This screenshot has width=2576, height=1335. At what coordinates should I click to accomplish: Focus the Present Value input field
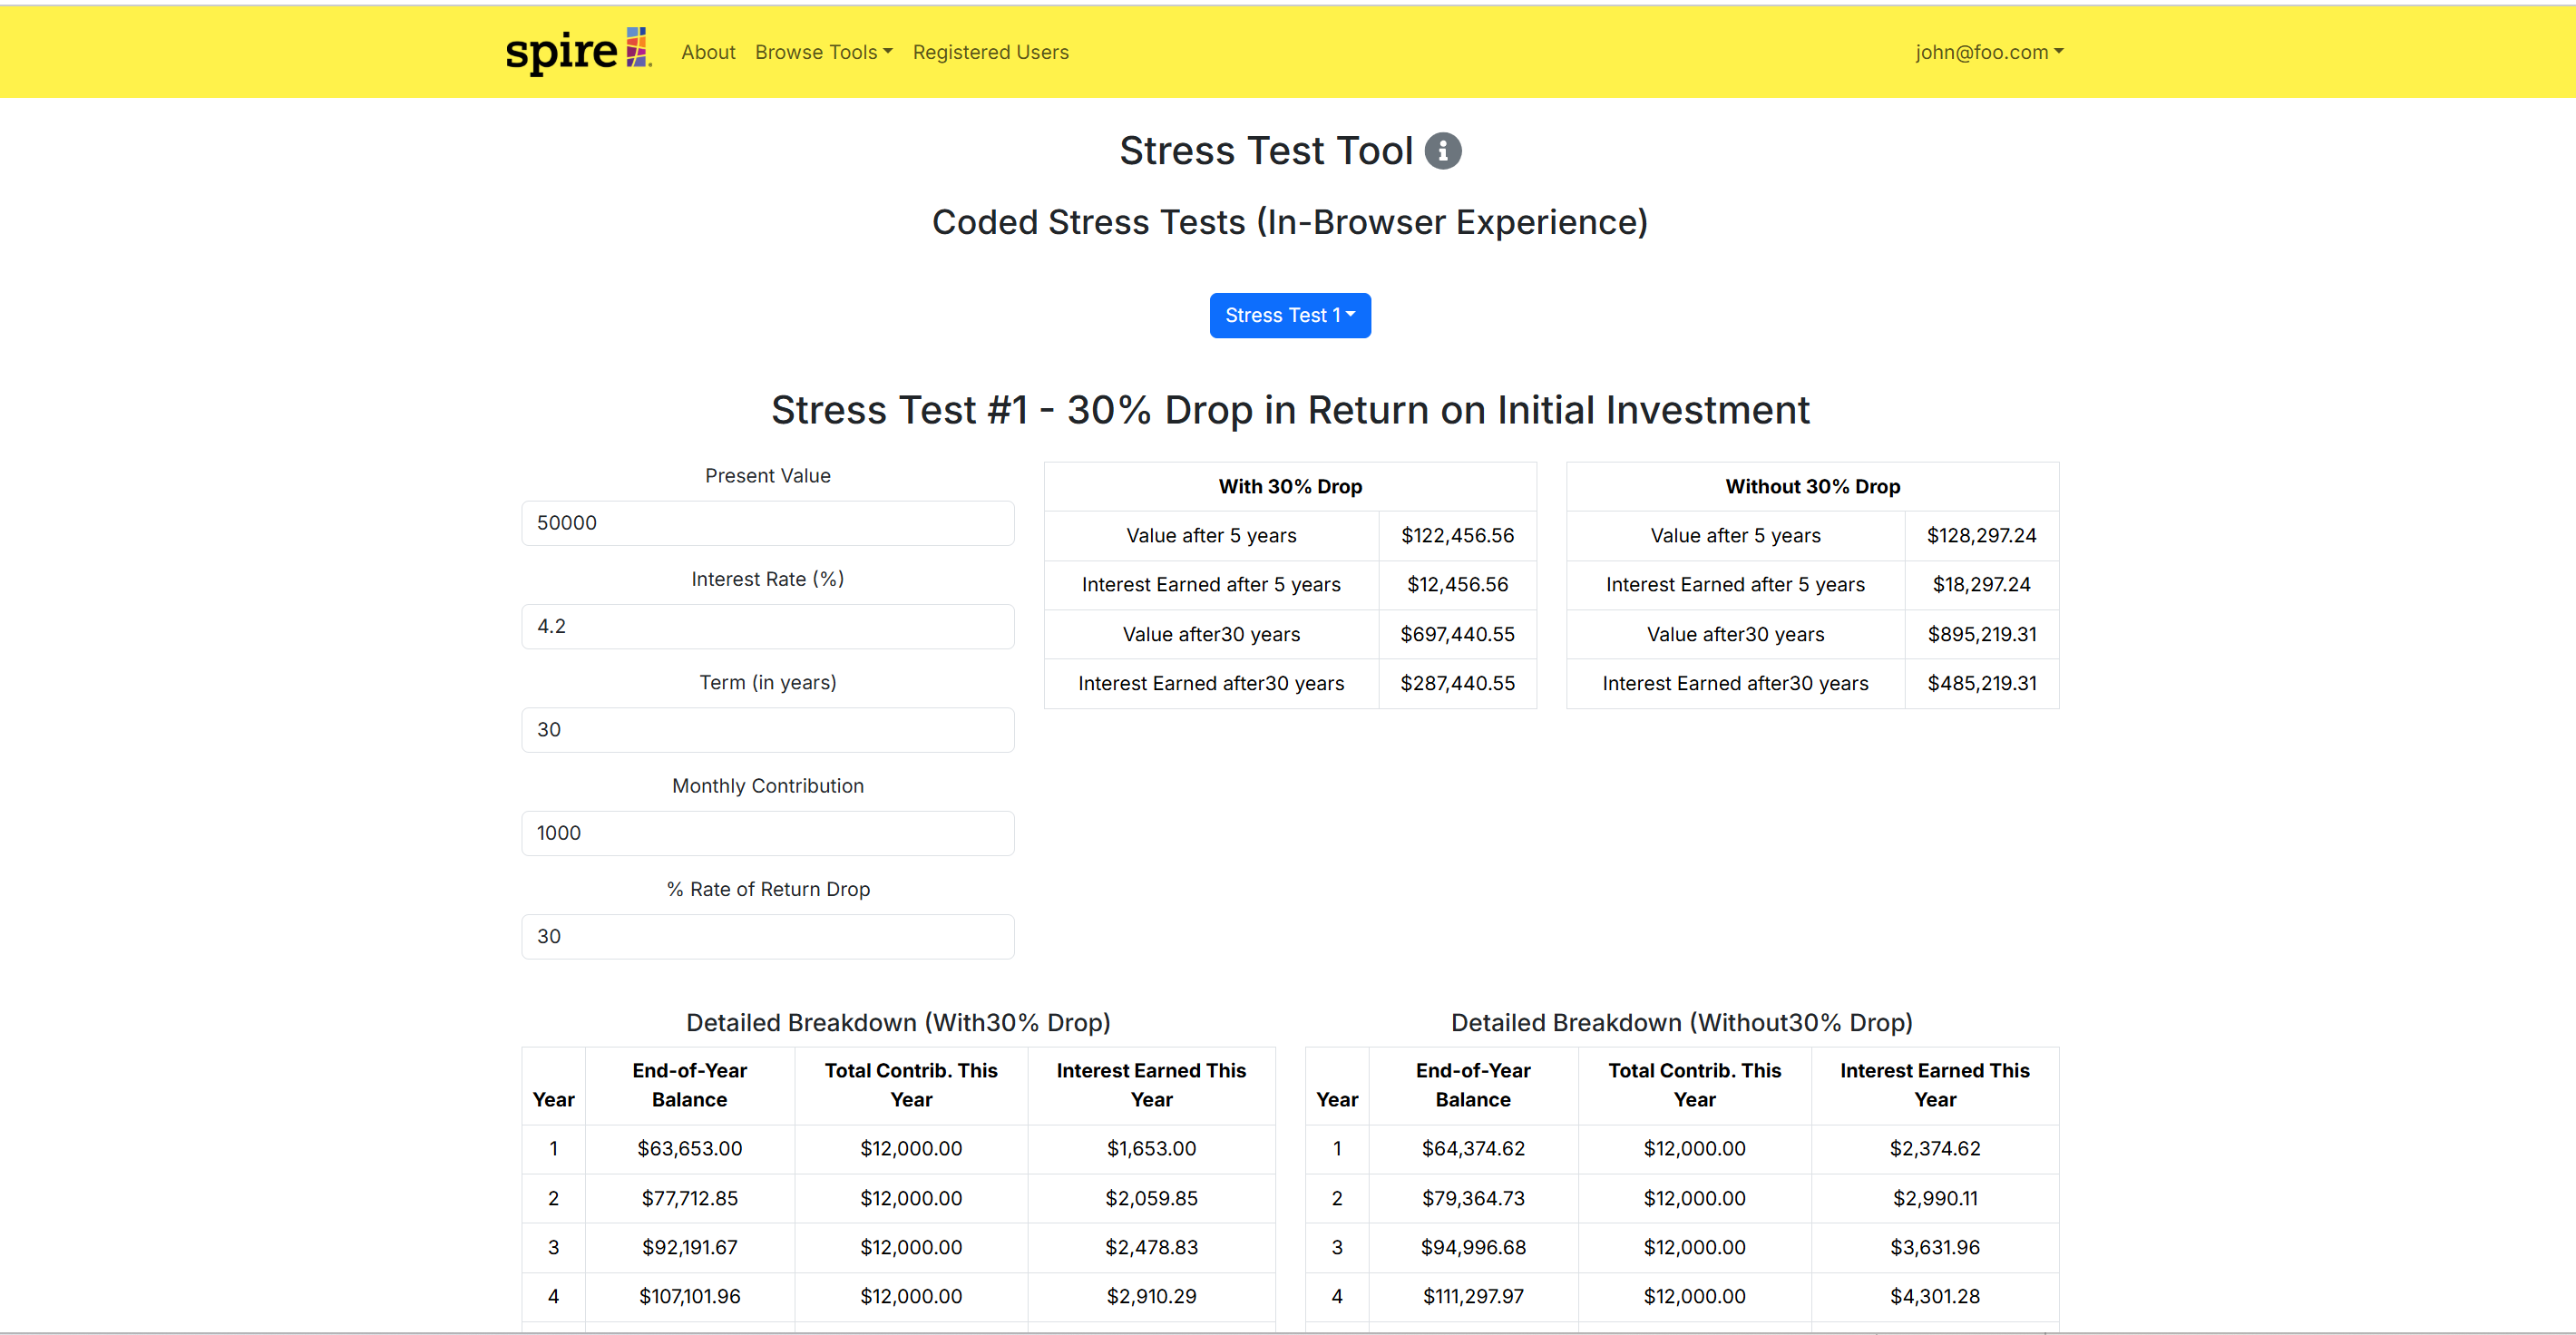coord(768,523)
